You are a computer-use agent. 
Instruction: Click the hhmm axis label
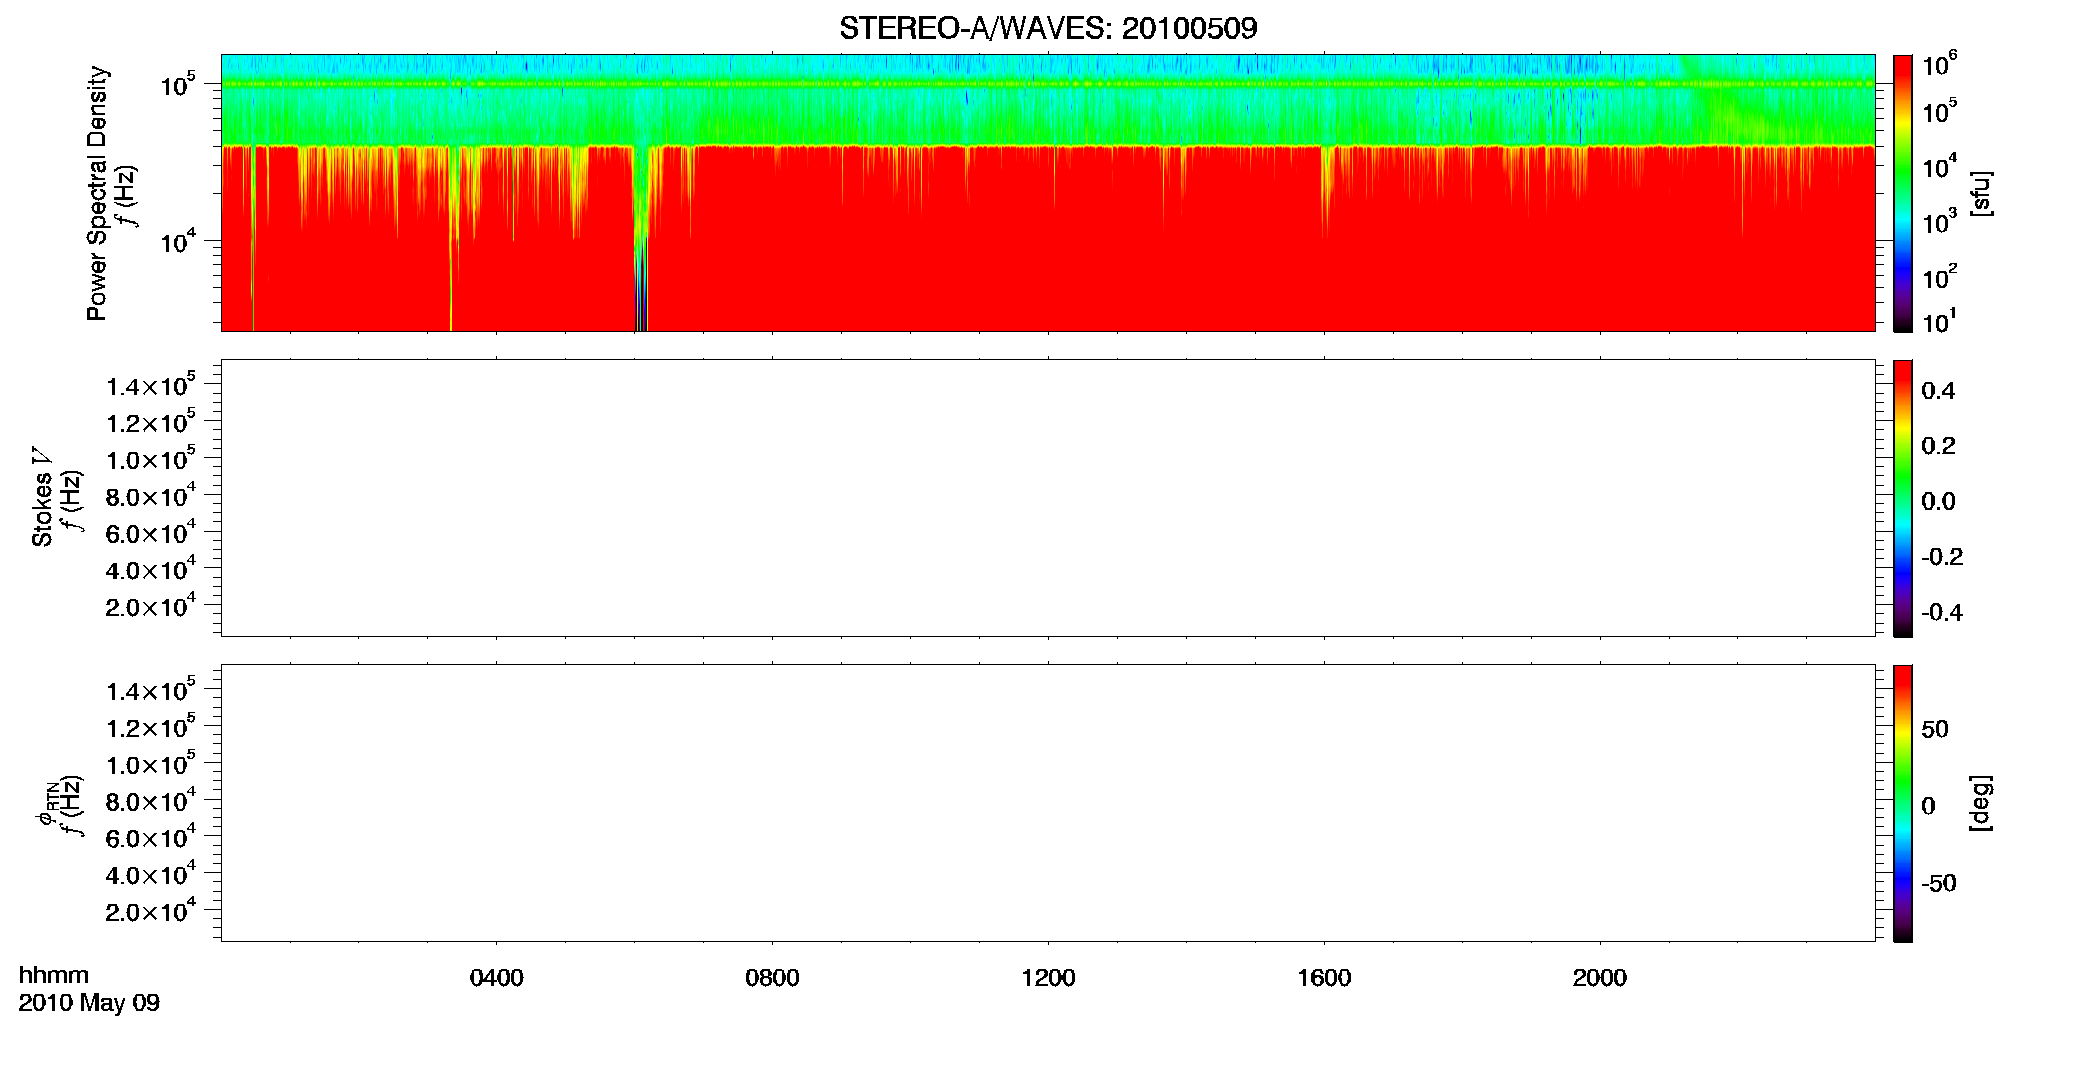[54, 975]
